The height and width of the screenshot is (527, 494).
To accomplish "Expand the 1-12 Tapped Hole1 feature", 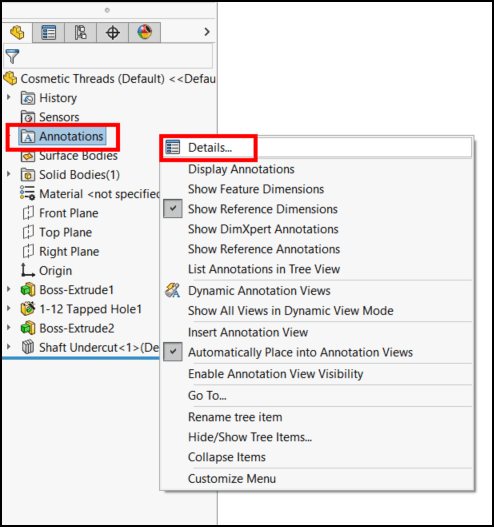I will pos(9,308).
